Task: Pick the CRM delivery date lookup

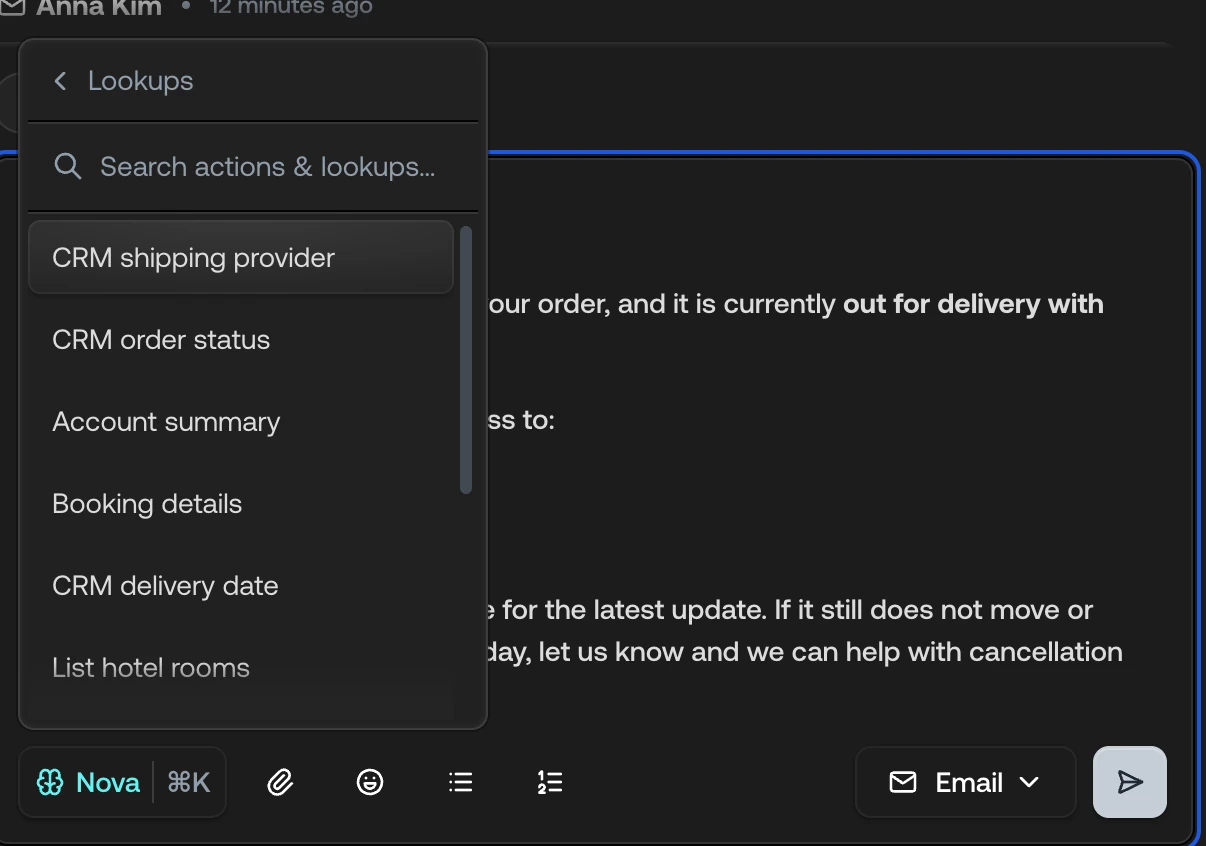Action: click(x=241, y=586)
